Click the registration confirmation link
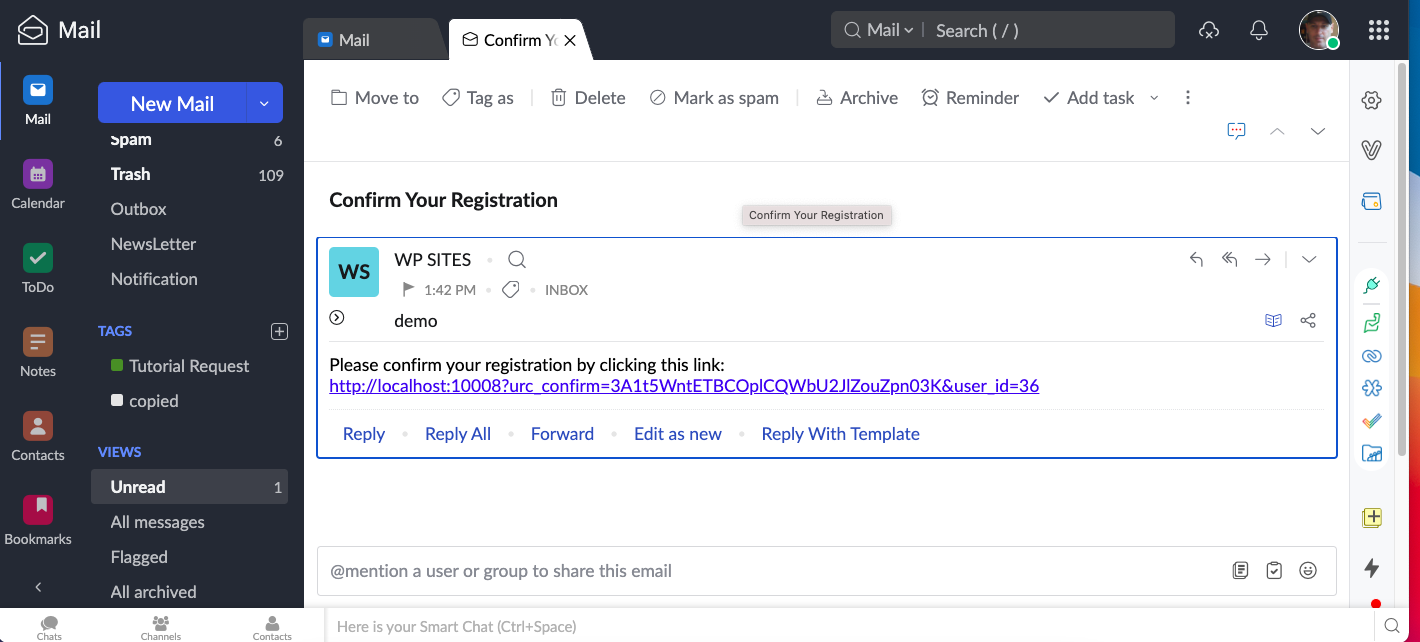Image resolution: width=1420 pixels, height=642 pixels. (x=684, y=386)
